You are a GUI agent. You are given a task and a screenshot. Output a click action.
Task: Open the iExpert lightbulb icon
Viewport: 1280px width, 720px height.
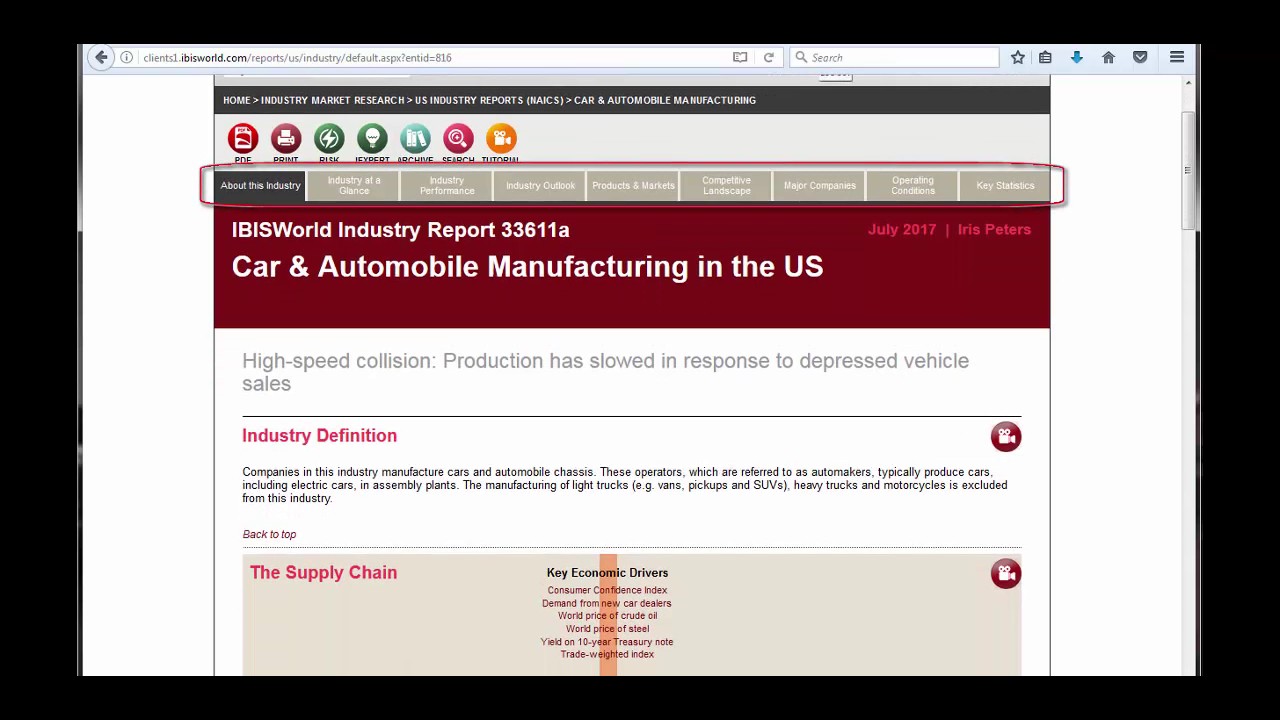click(x=372, y=138)
